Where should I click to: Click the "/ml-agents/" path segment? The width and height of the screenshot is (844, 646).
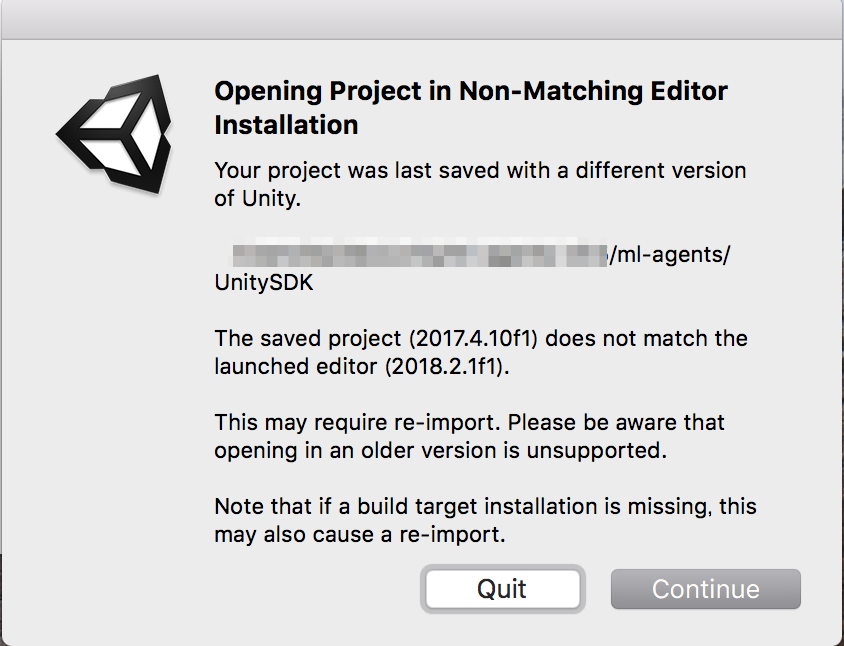(670, 255)
